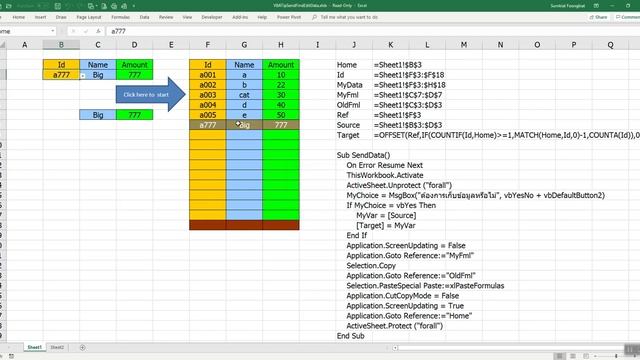Select cell 'cat' in the Name column
This screenshot has width=640, height=360.
pyautogui.click(x=244, y=95)
